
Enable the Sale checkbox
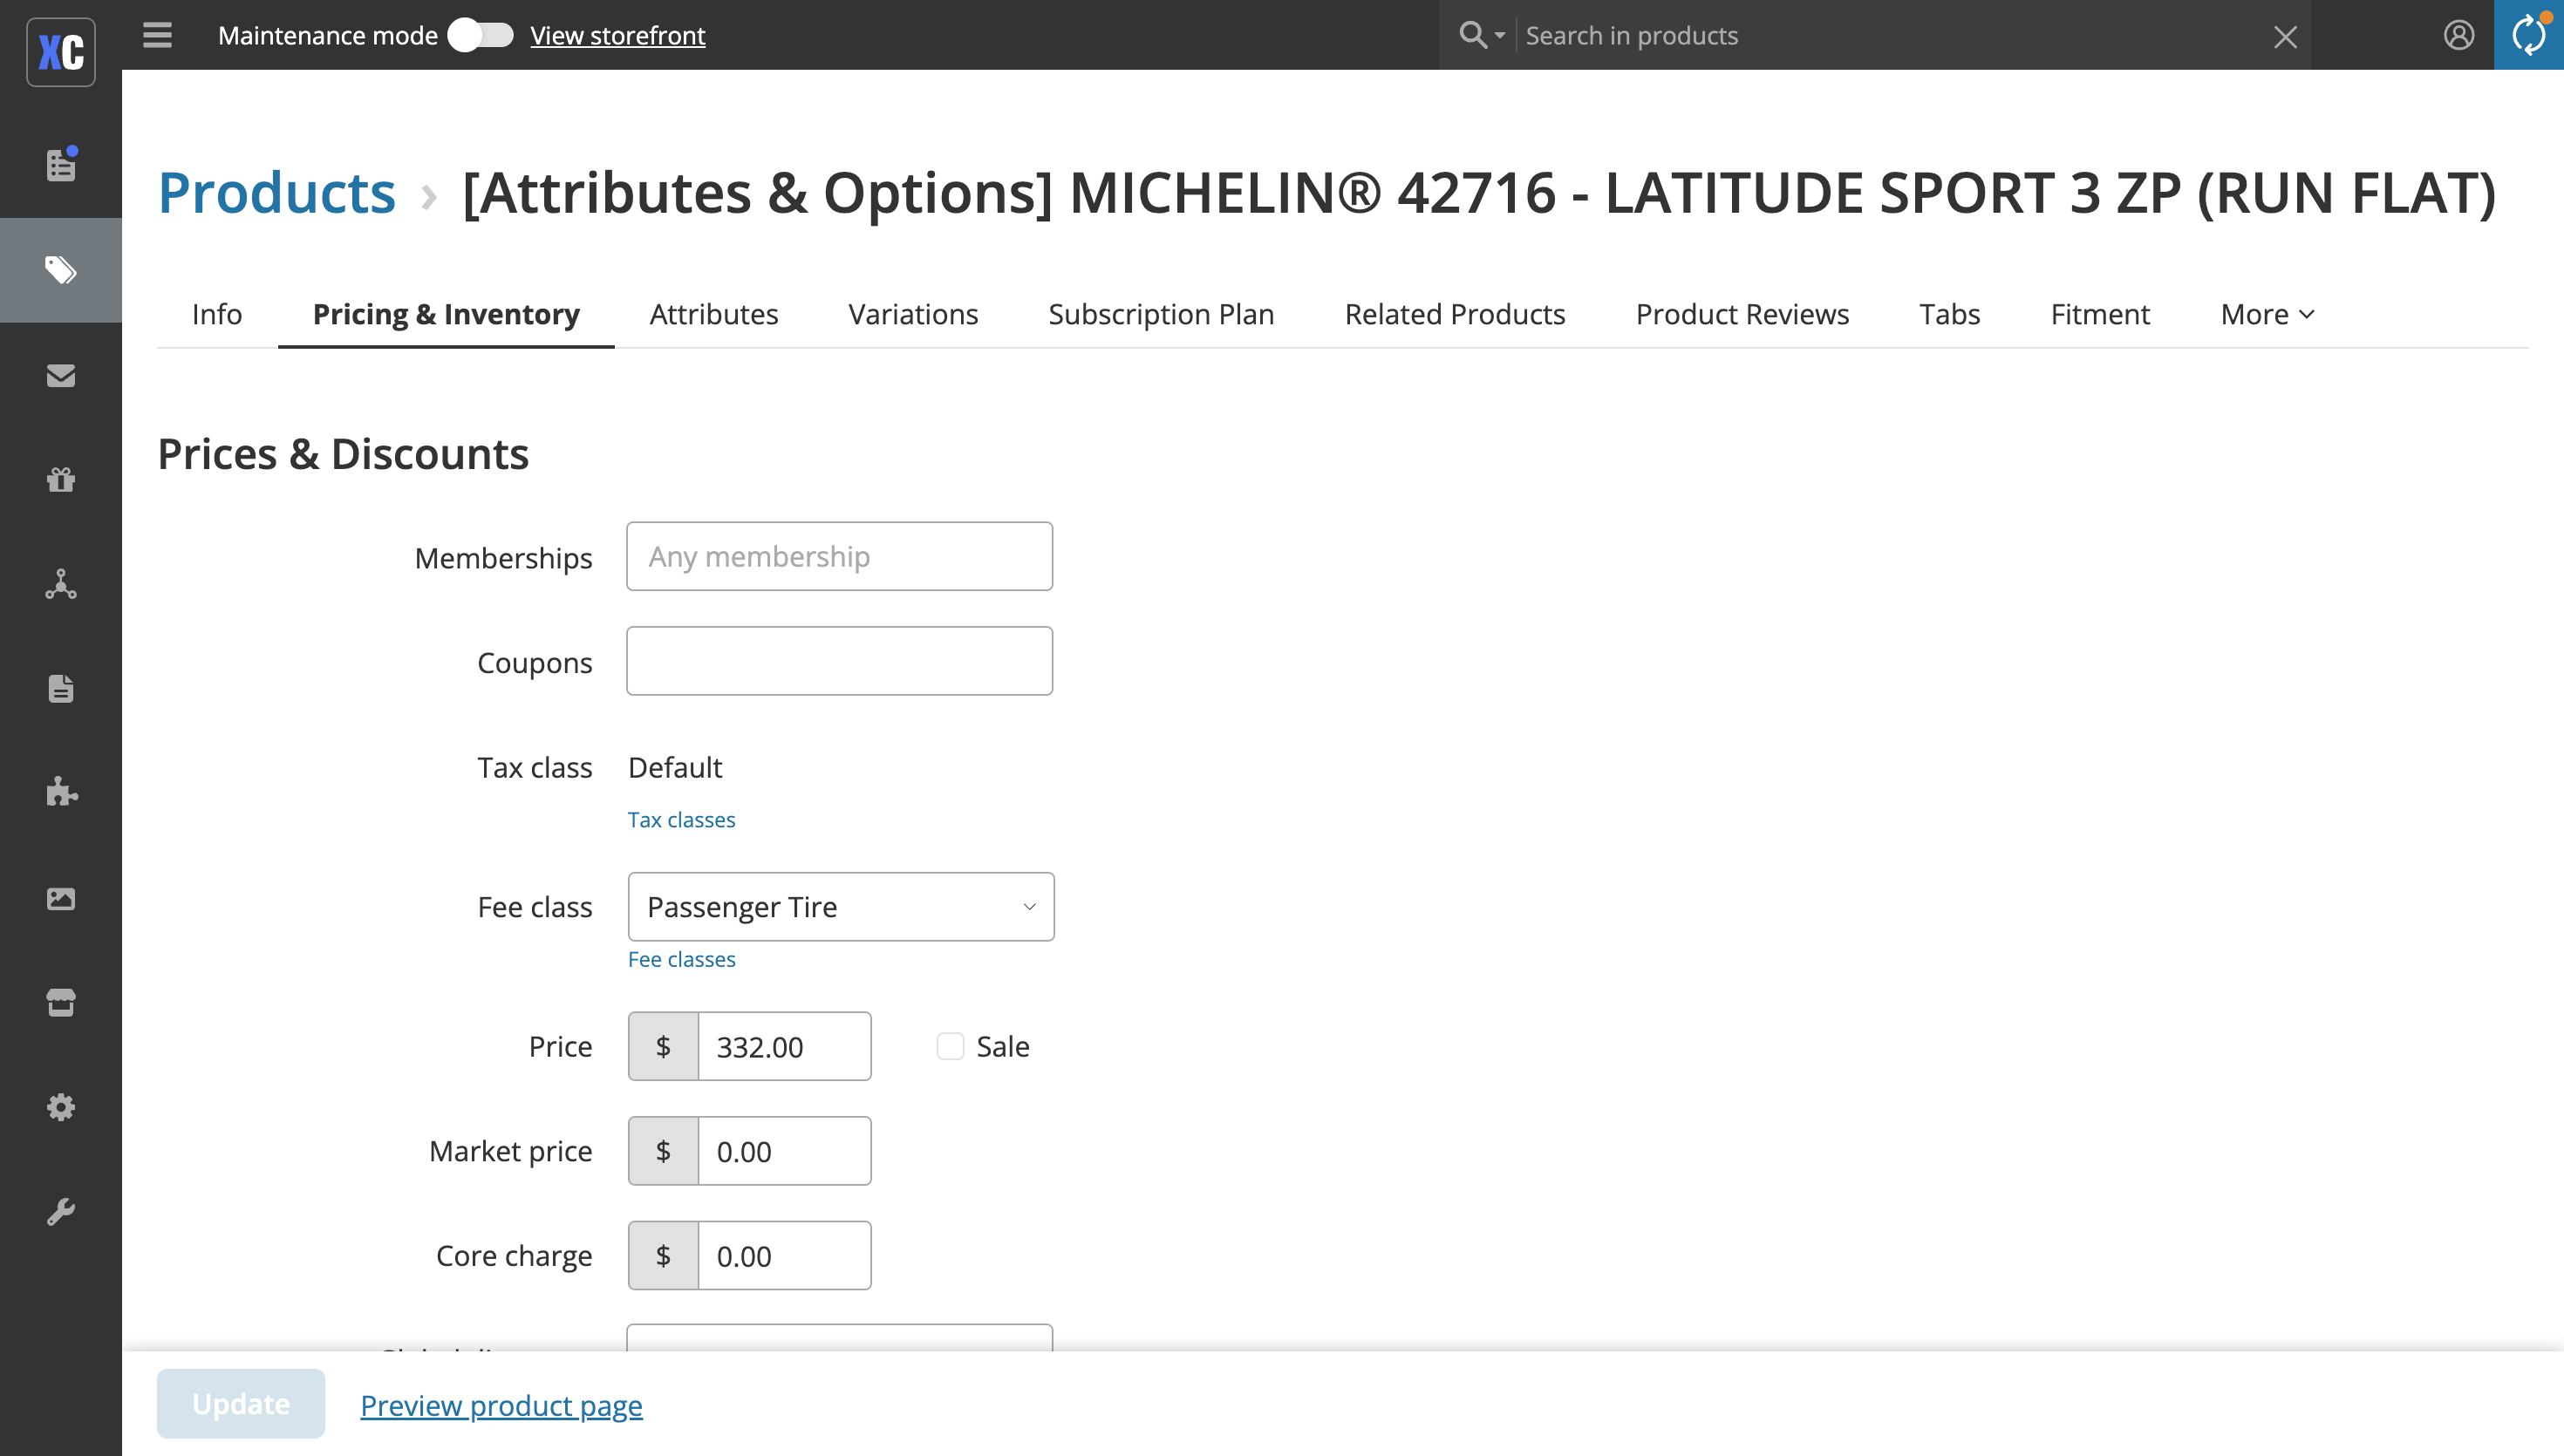(950, 1046)
